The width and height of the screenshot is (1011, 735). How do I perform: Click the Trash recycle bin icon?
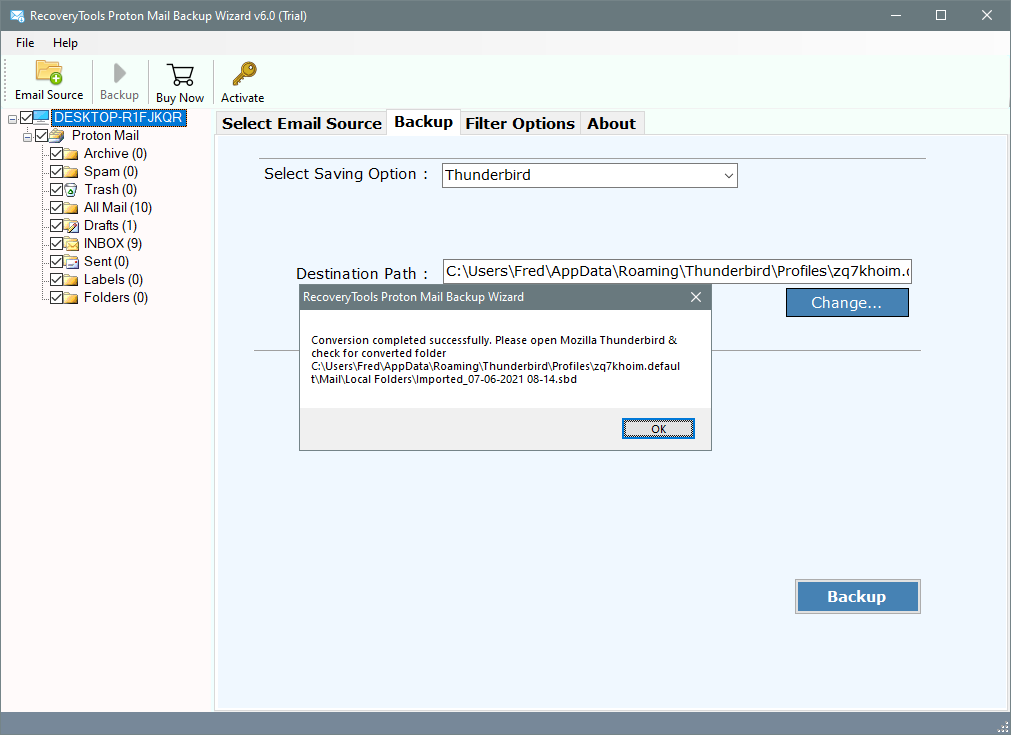(x=71, y=190)
